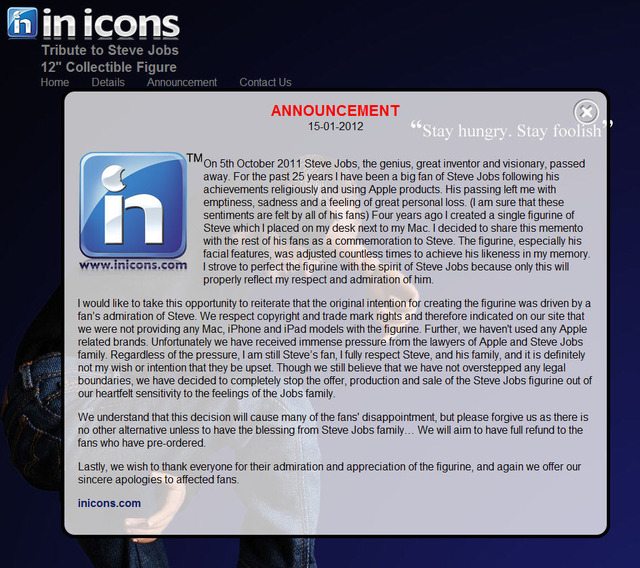640x568 pixels.
Task: Click the small inicons logo icon in header
Action: pyautogui.click(x=22, y=23)
